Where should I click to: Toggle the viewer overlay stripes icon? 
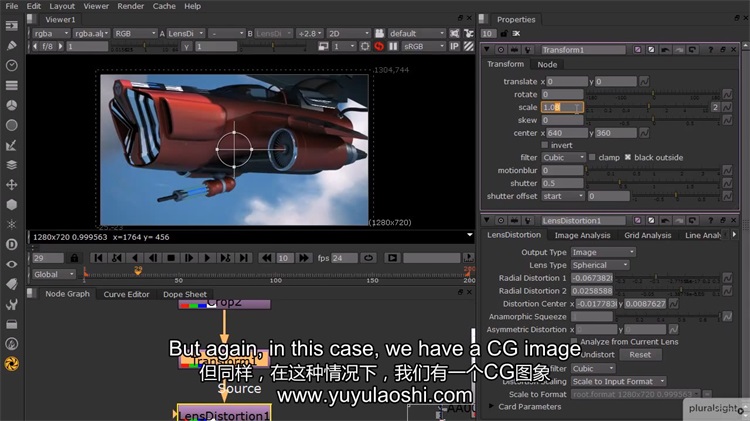tap(469, 46)
